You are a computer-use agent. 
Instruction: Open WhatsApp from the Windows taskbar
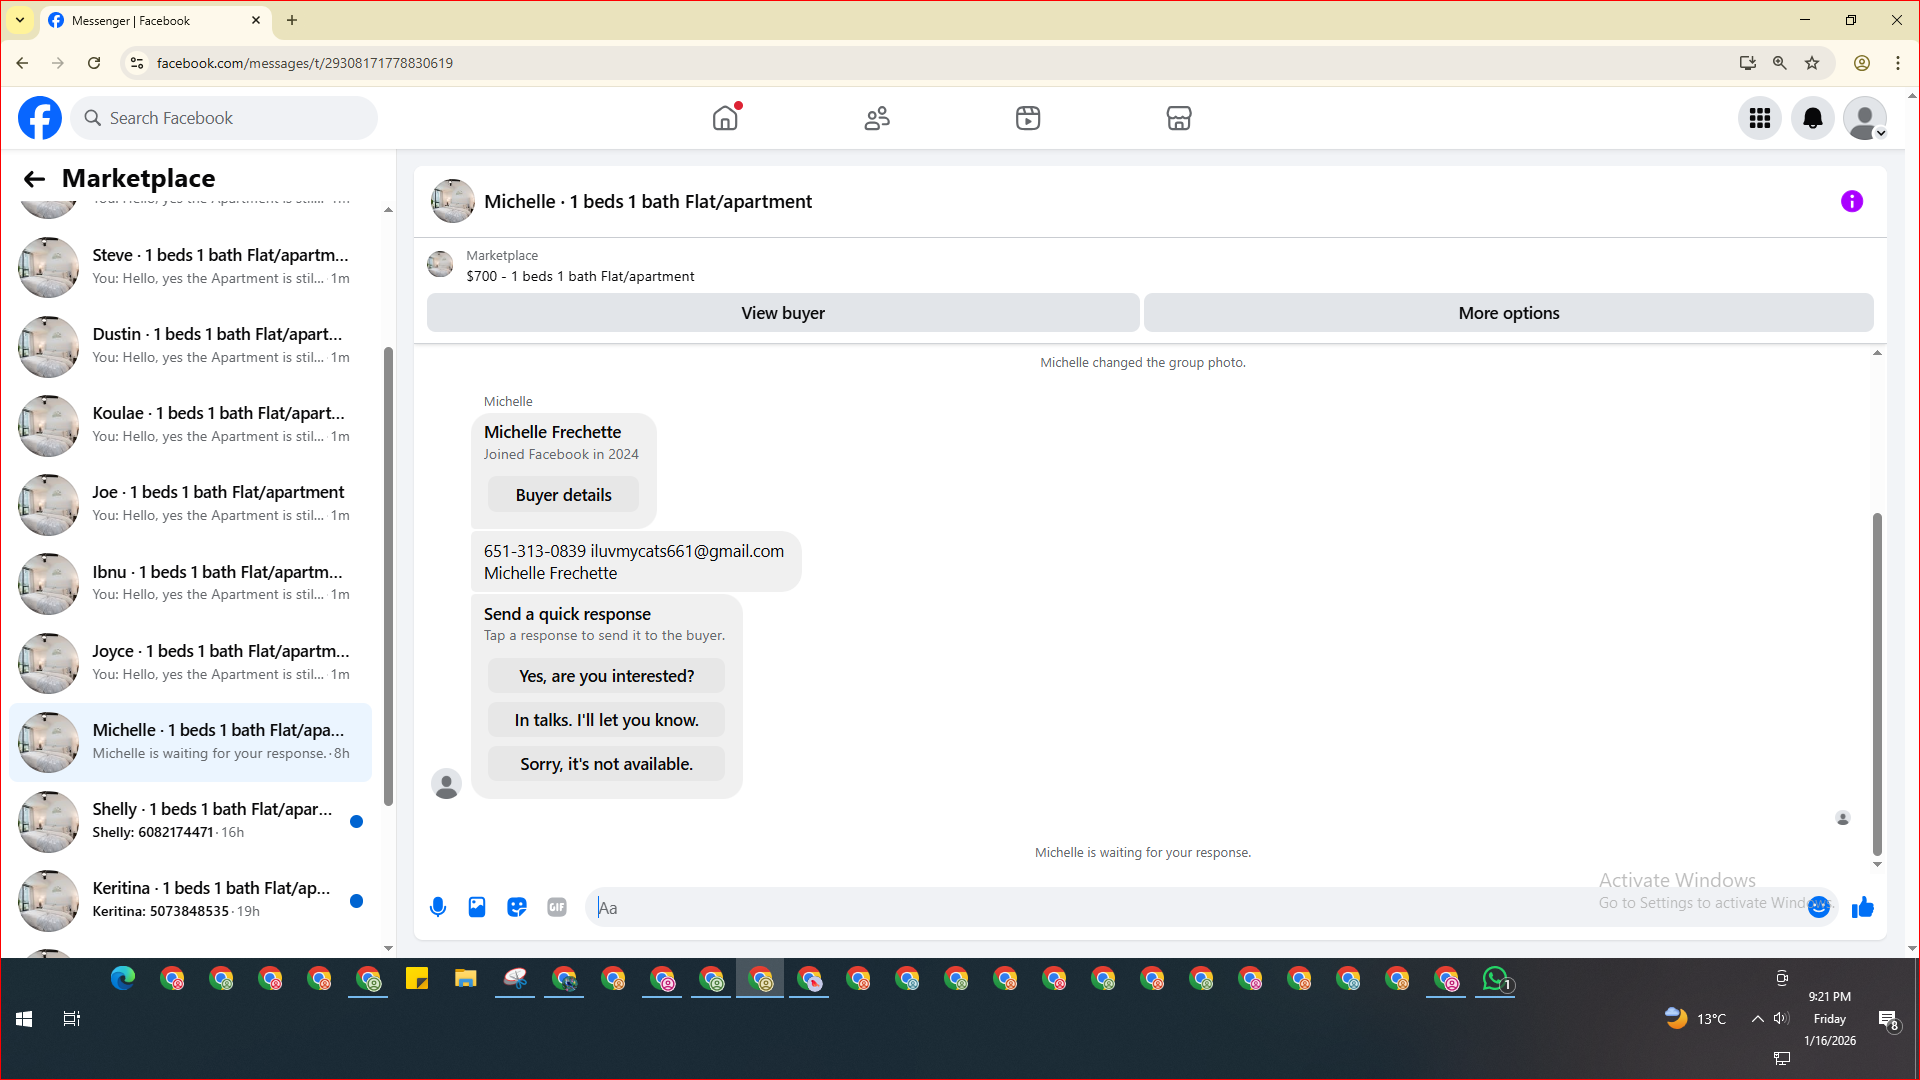[x=1495, y=979]
